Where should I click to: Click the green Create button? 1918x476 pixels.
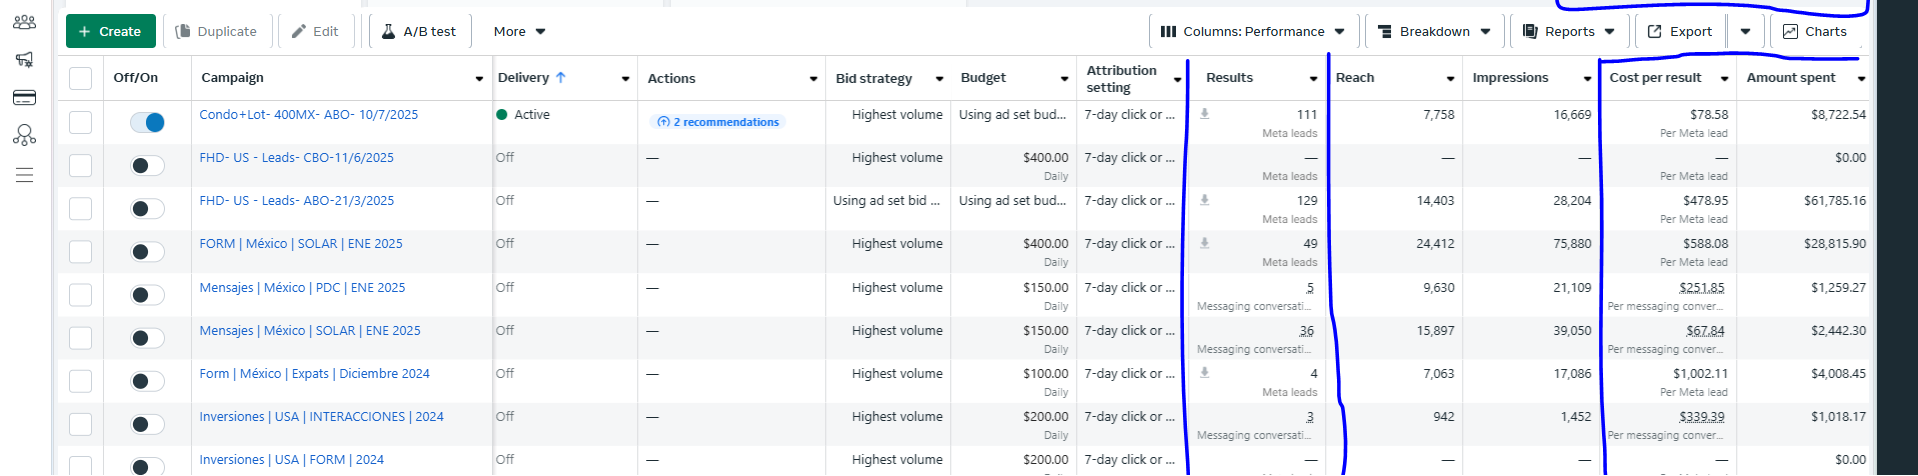pos(110,32)
